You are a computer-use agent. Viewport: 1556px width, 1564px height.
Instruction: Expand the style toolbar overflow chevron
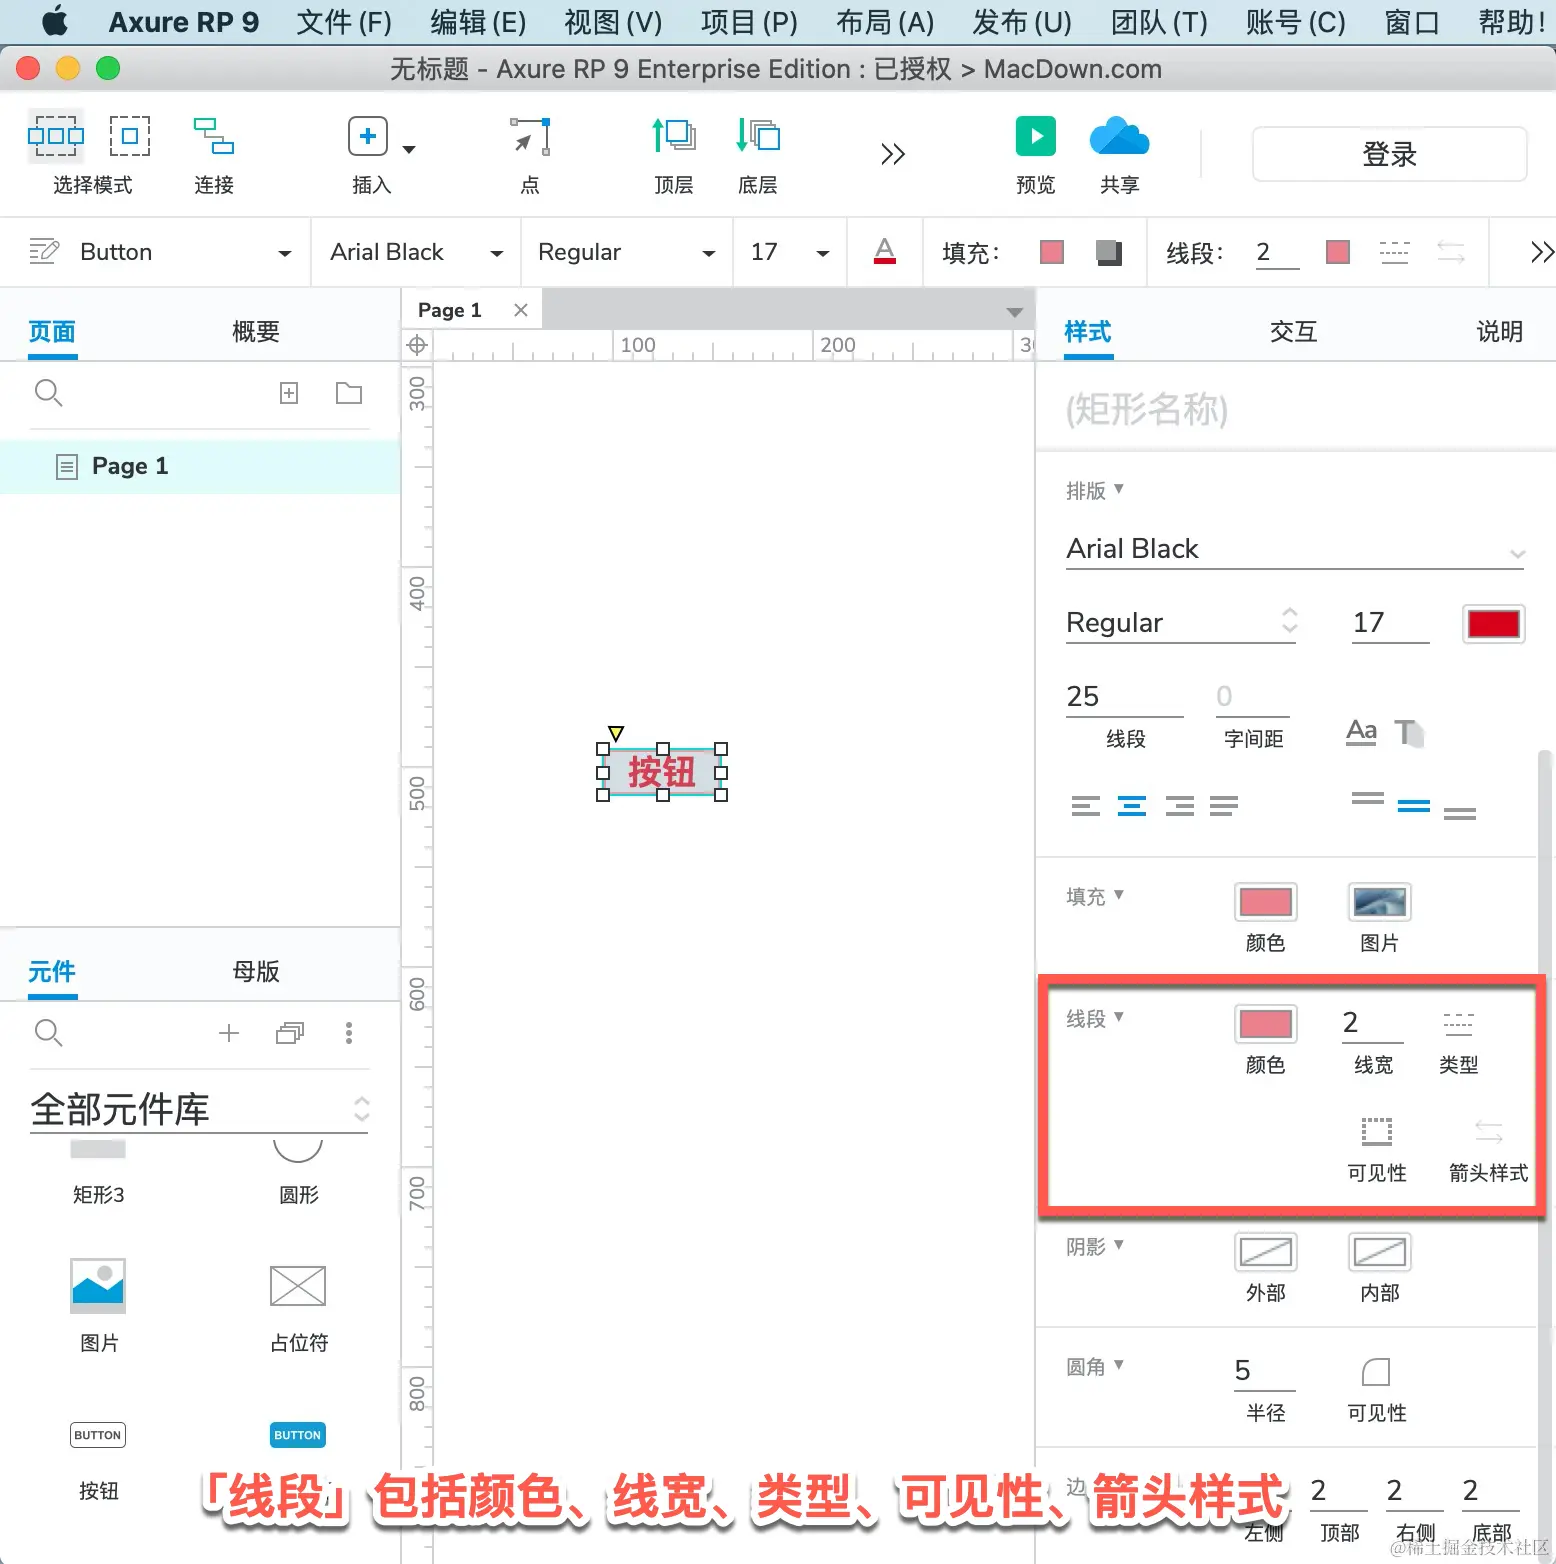pyautogui.click(x=1542, y=252)
